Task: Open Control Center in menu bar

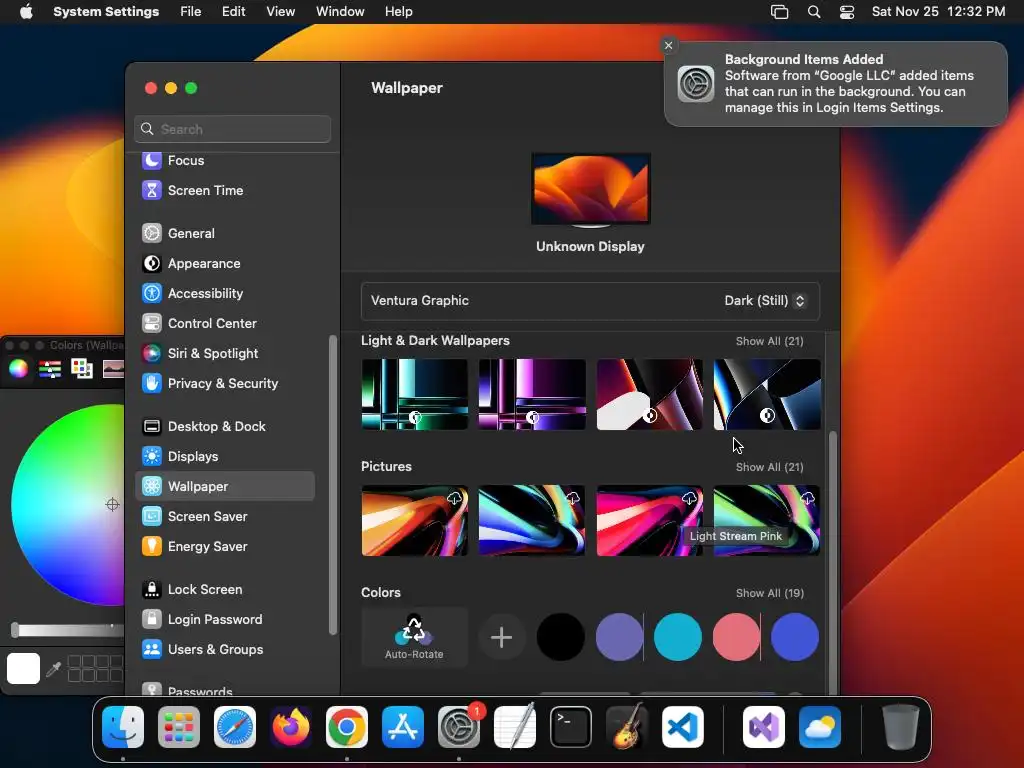Action: pos(847,12)
